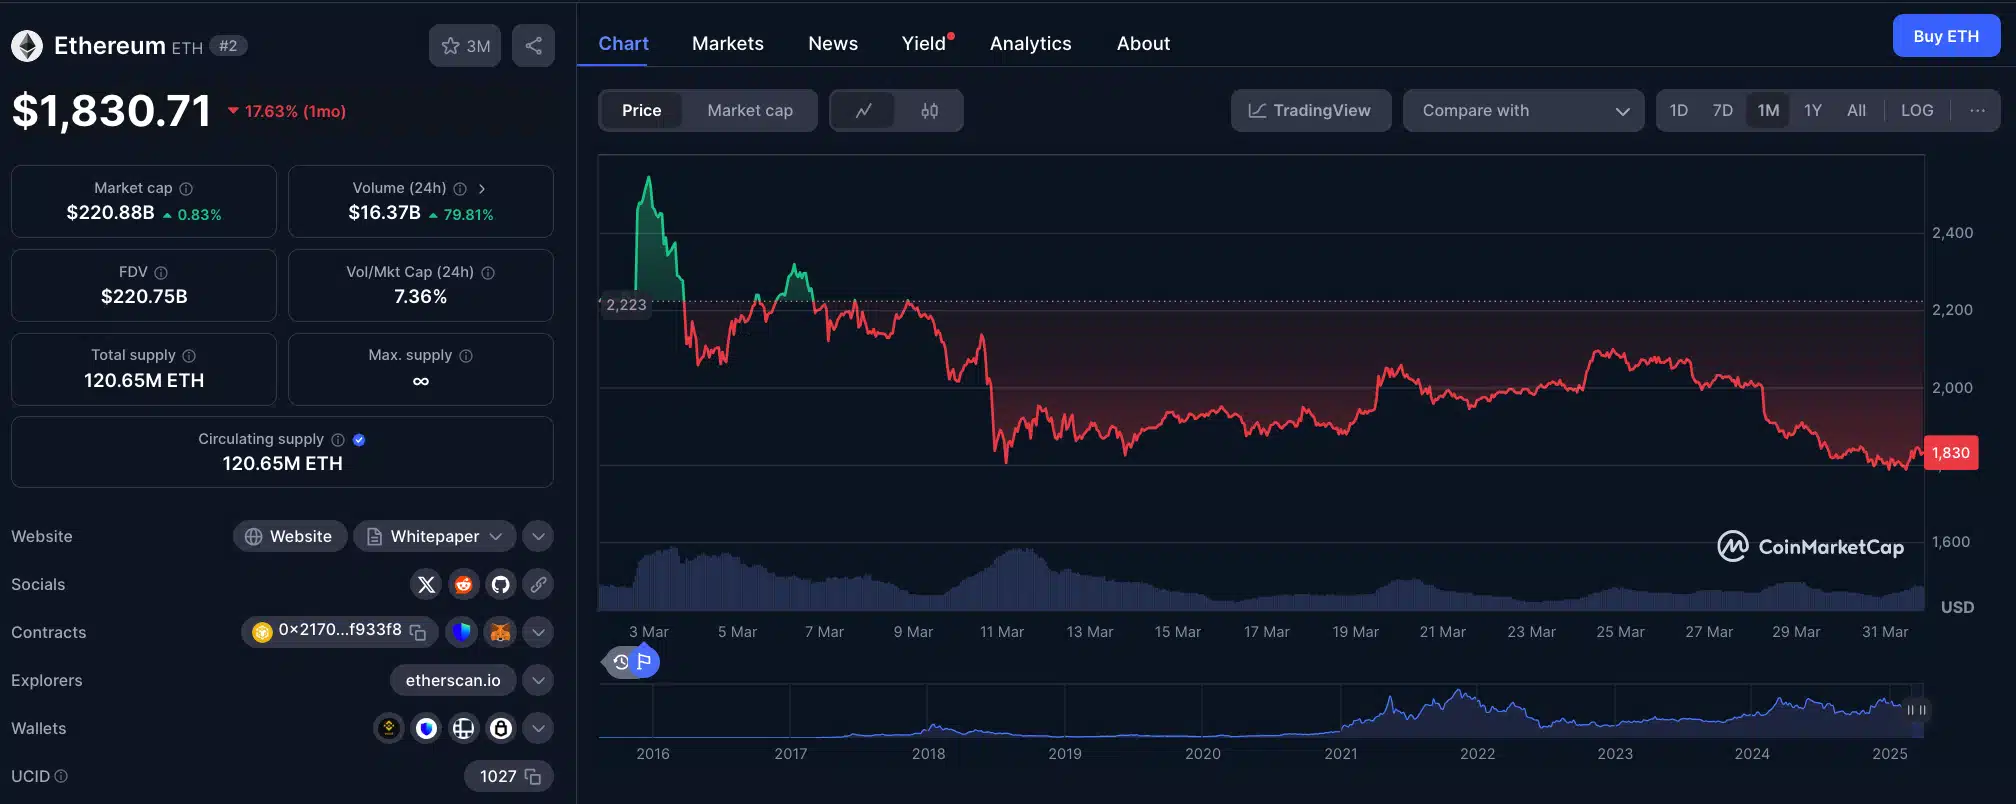The height and width of the screenshot is (804, 2016).
Task: Open the chain-link icon in Socials row
Action: 538,585
